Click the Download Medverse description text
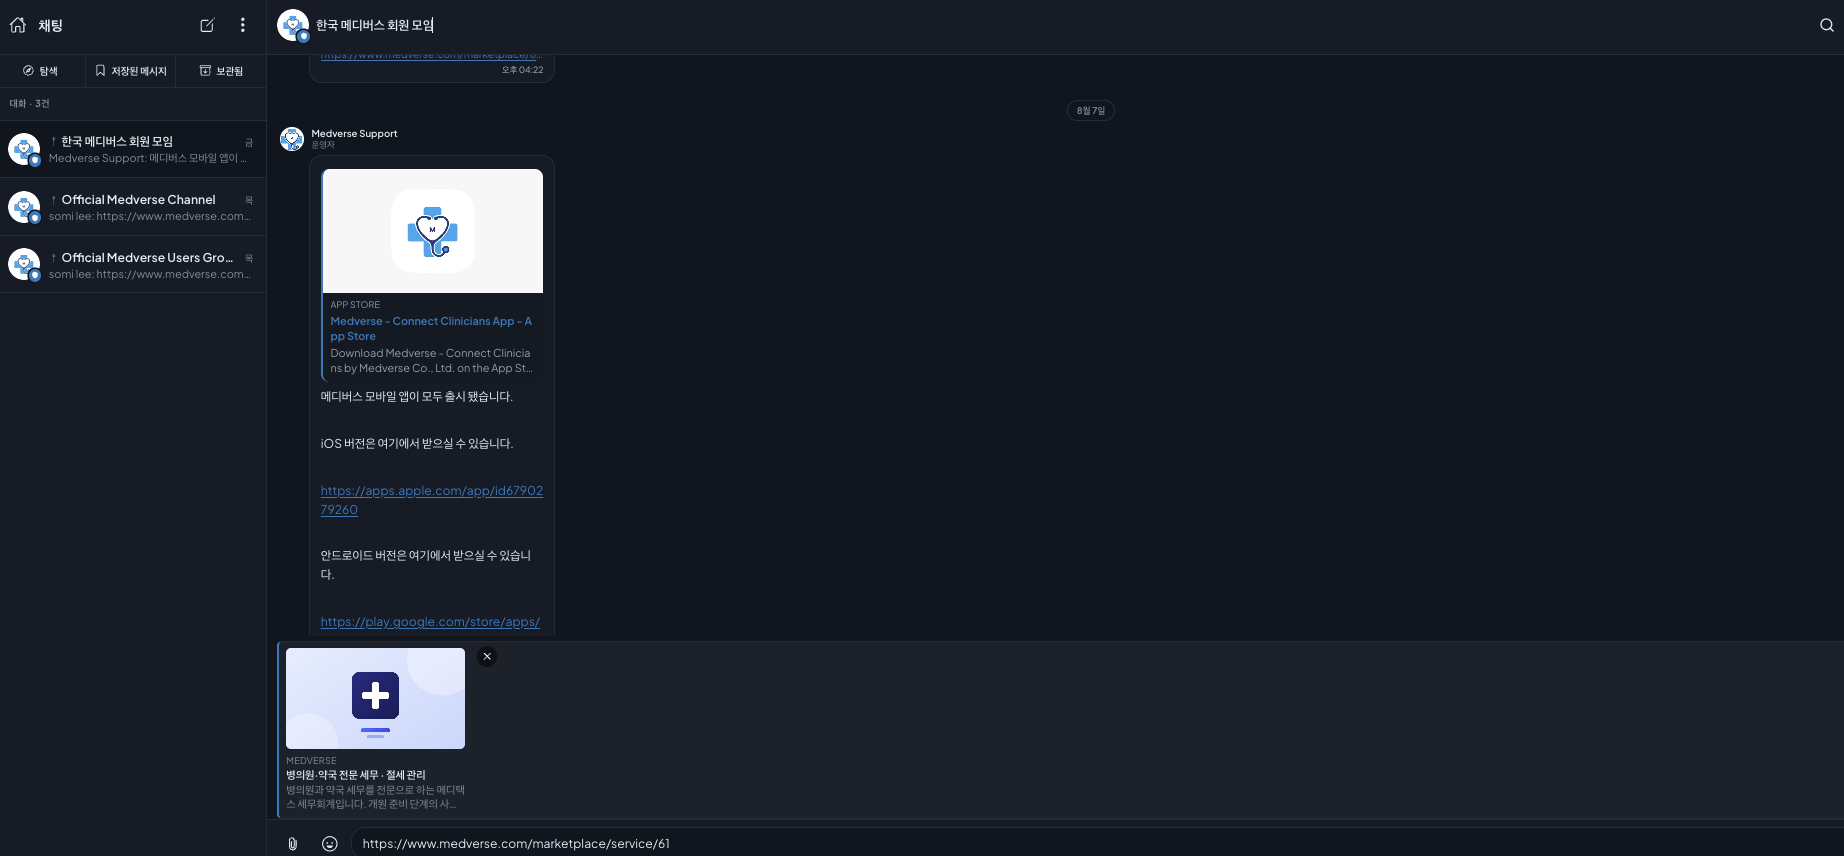Image resolution: width=1844 pixels, height=856 pixels. (431, 361)
